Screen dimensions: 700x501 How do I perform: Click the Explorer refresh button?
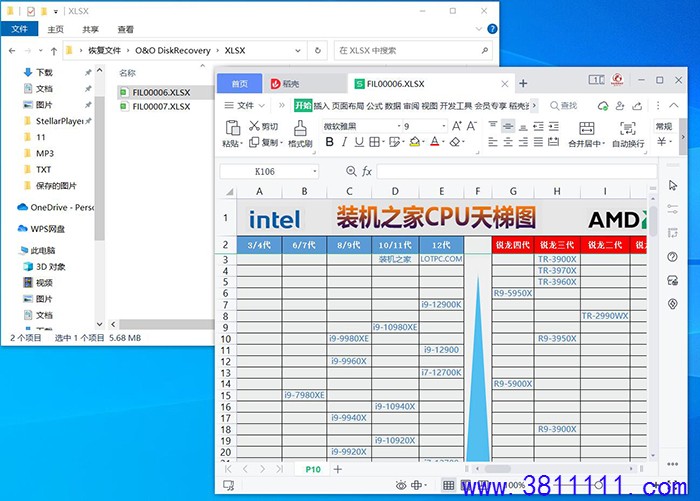click(x=317, y=50)
